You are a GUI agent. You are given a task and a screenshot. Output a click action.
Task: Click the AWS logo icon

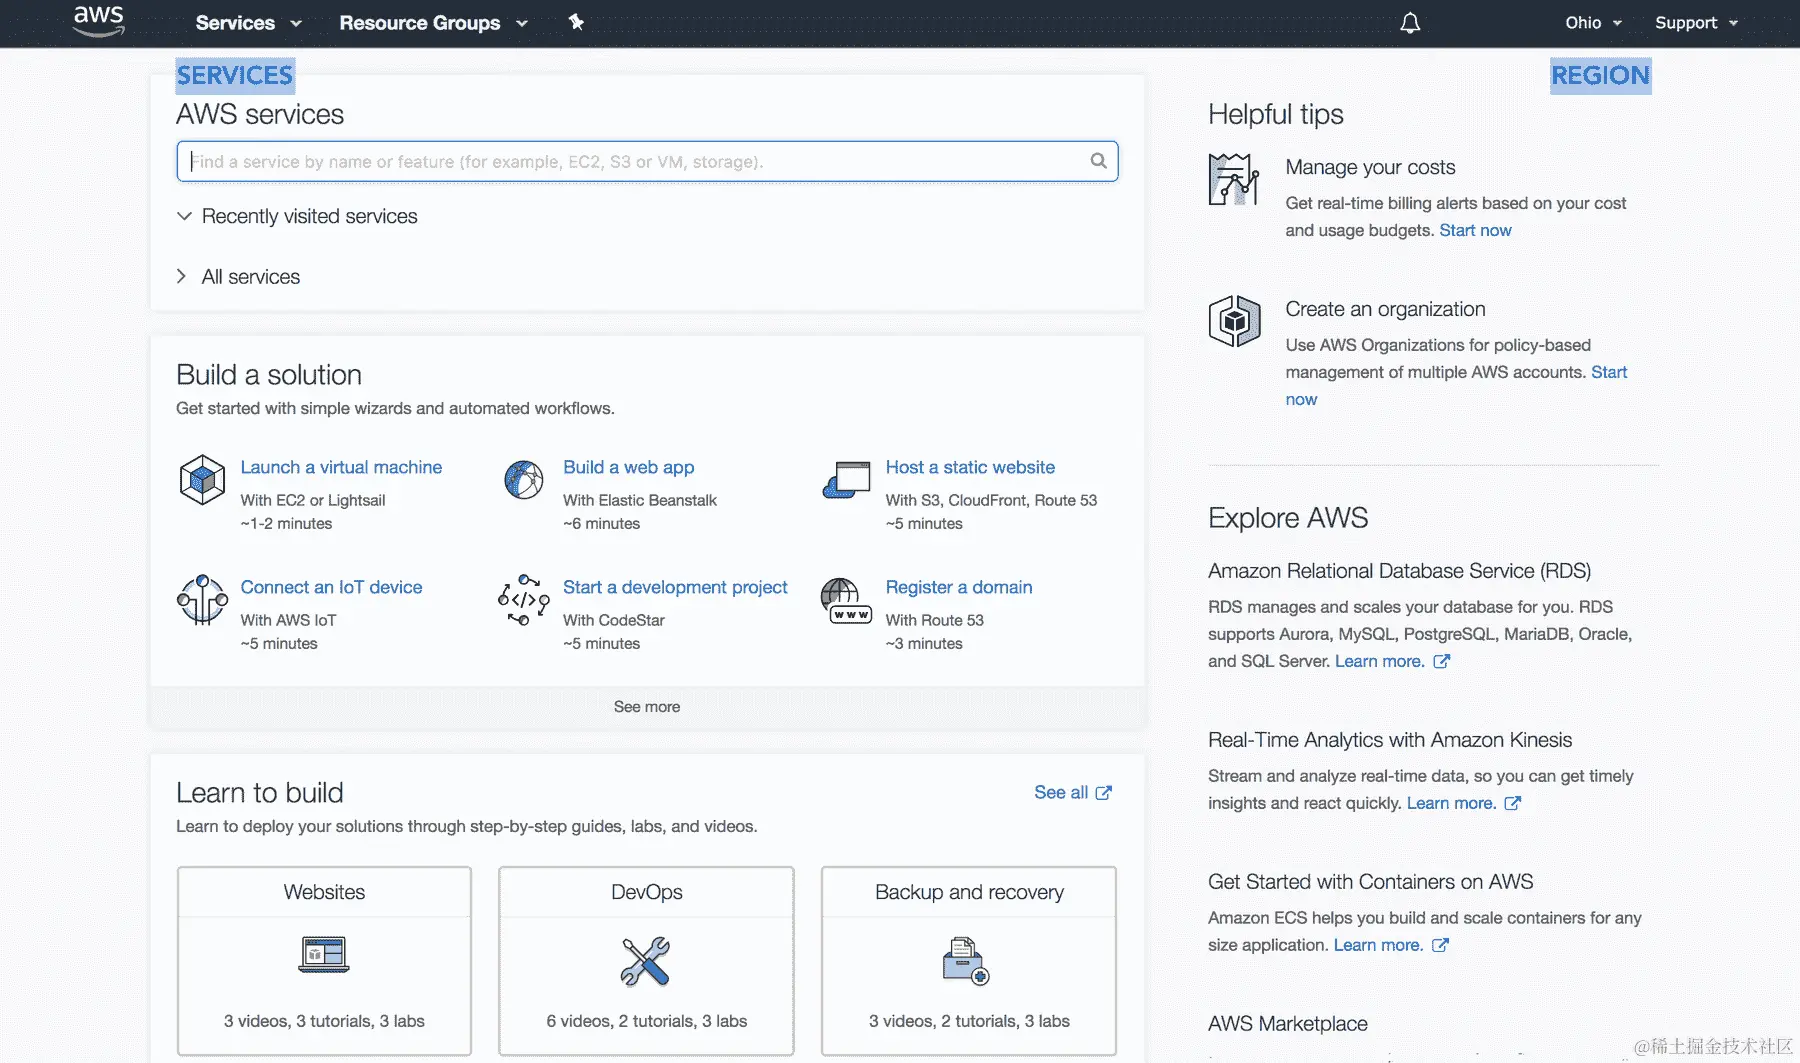(x=99, y=21)
